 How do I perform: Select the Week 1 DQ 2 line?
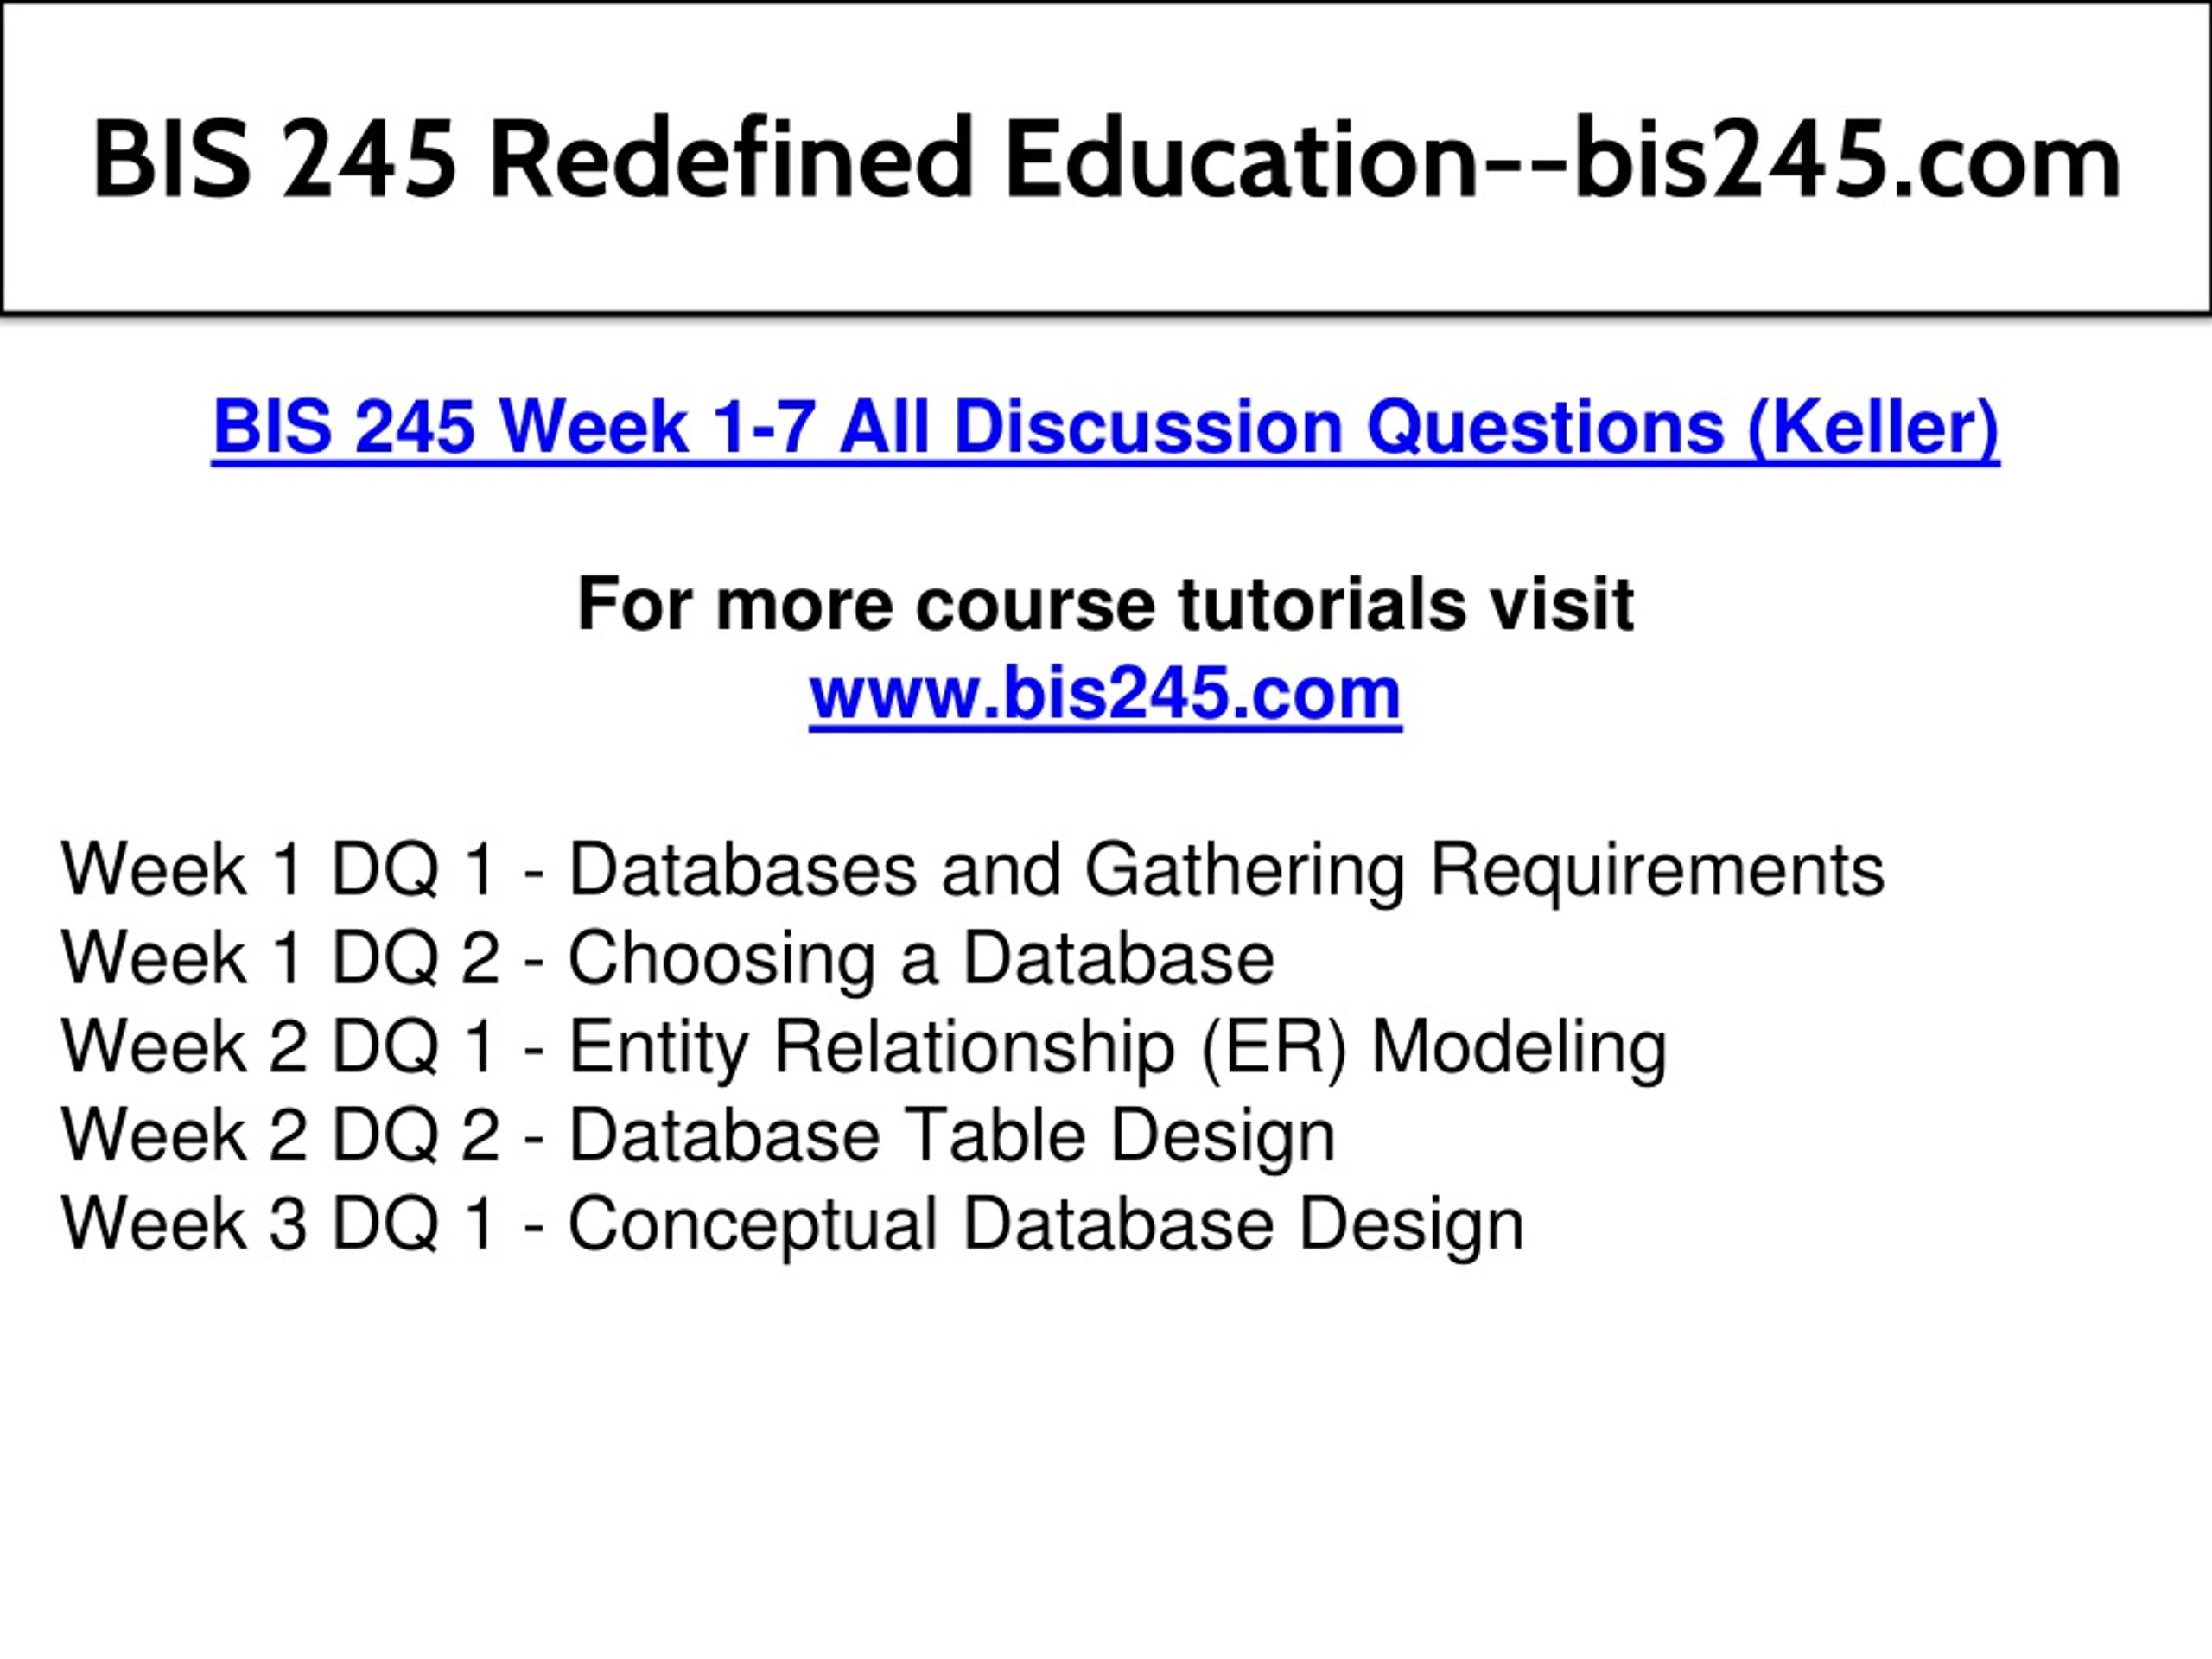[x=667, y=958]
